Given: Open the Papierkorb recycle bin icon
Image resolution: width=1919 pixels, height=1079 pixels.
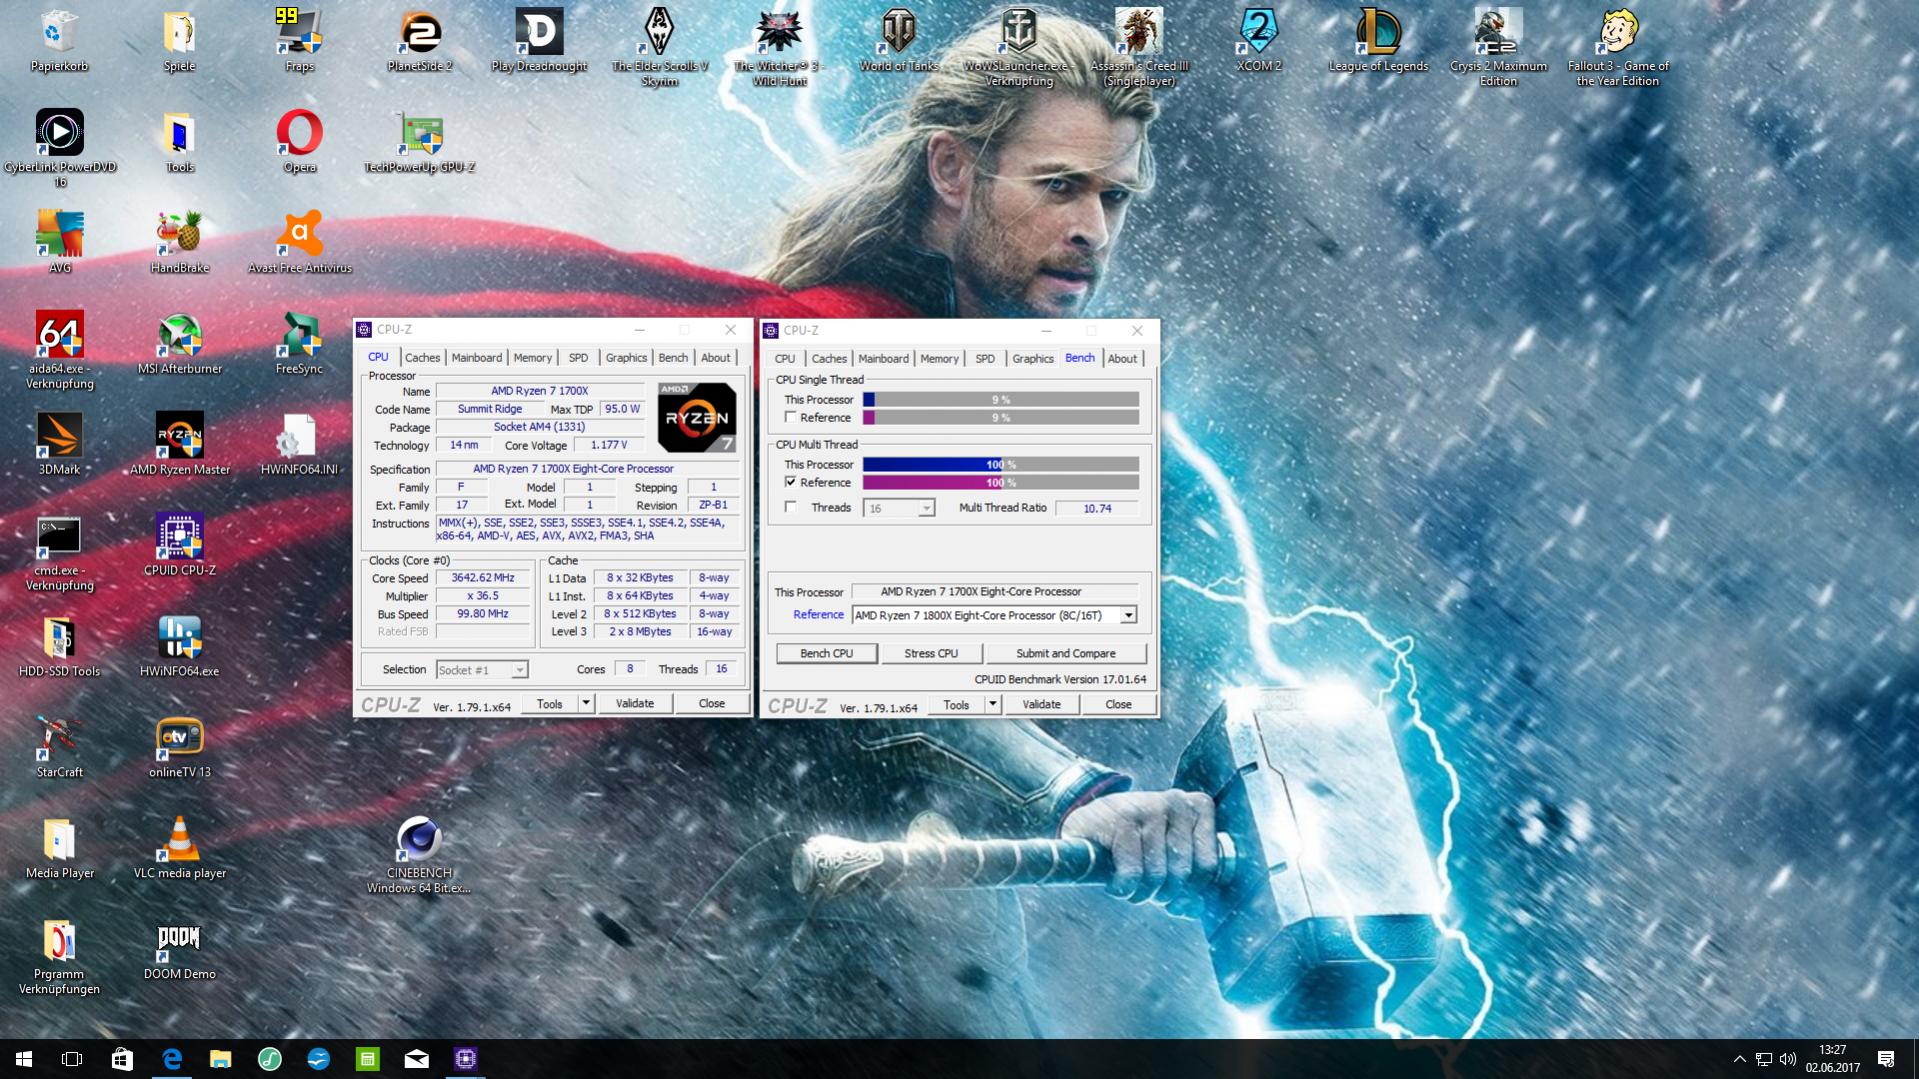Looking at the screenshot, I should click(59, 41).
